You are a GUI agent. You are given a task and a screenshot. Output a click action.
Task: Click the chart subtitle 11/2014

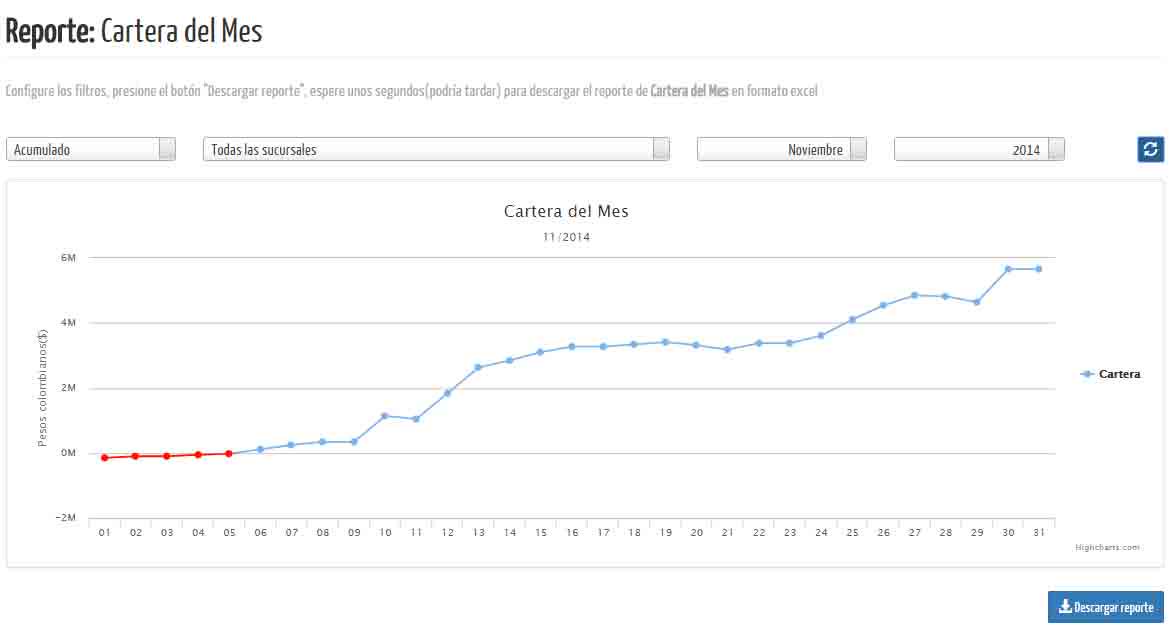click(x=566, y=237)
